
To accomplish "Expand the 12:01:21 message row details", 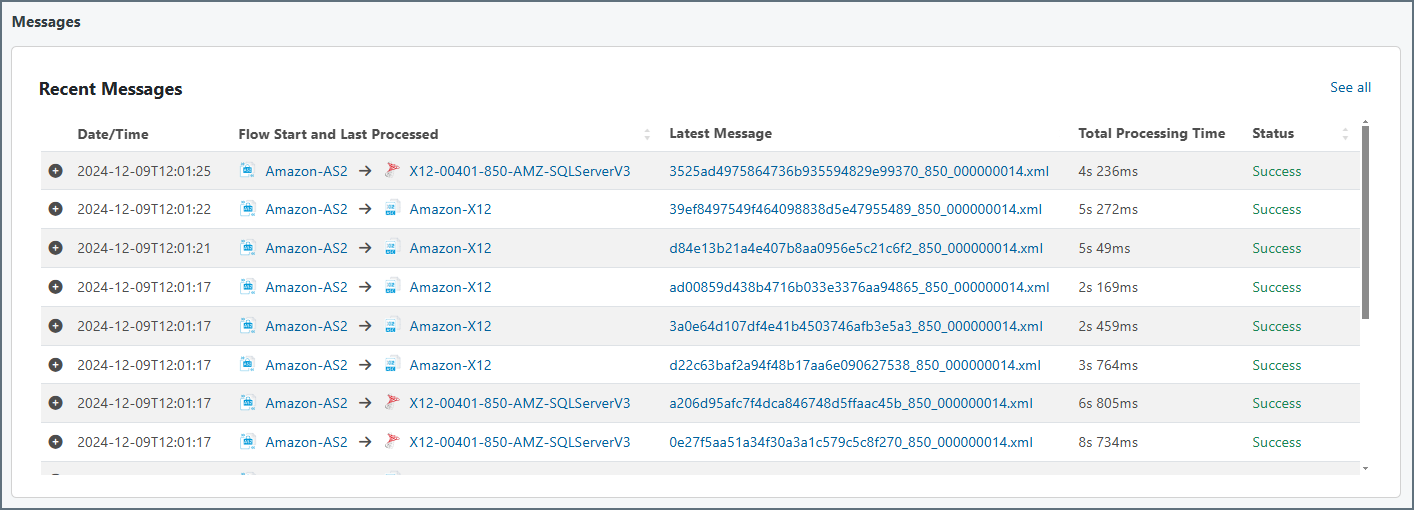I will (x=56, y=248).
